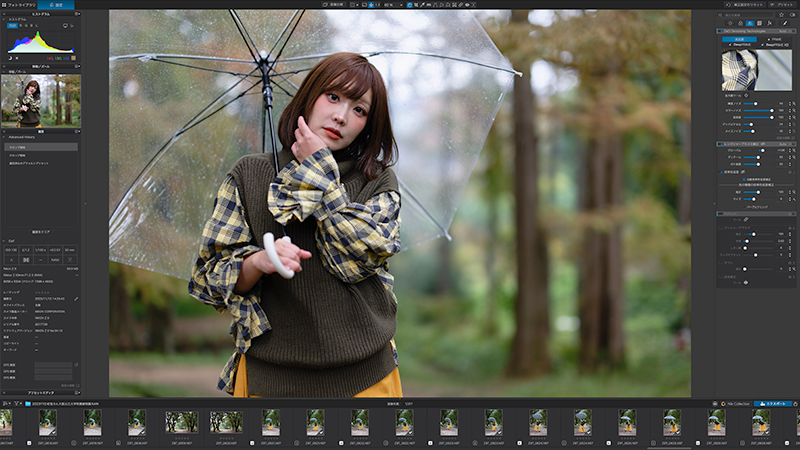Image resolution: width=800 pixels, height=450 pixels.
Task: Flip the switch right of the favorites star
Action: [792, 15]
